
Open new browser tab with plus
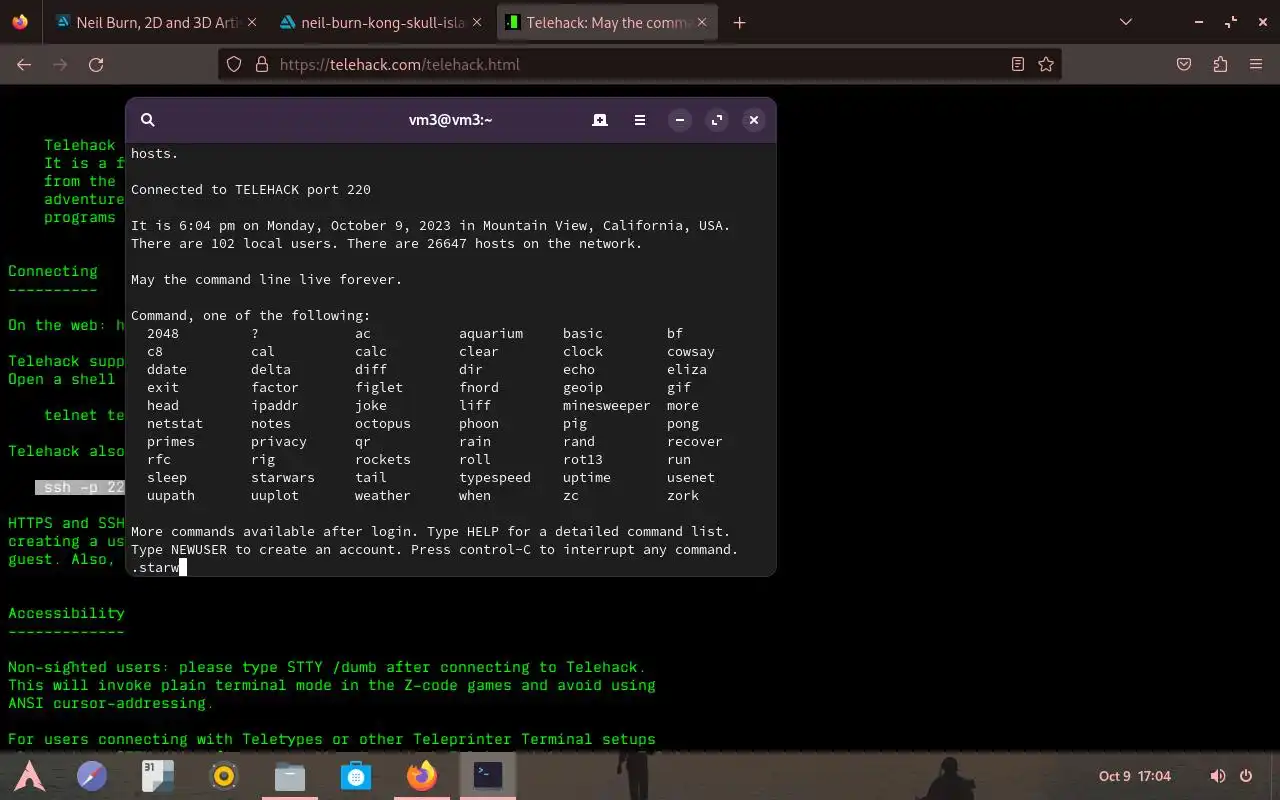coord(739,22)
